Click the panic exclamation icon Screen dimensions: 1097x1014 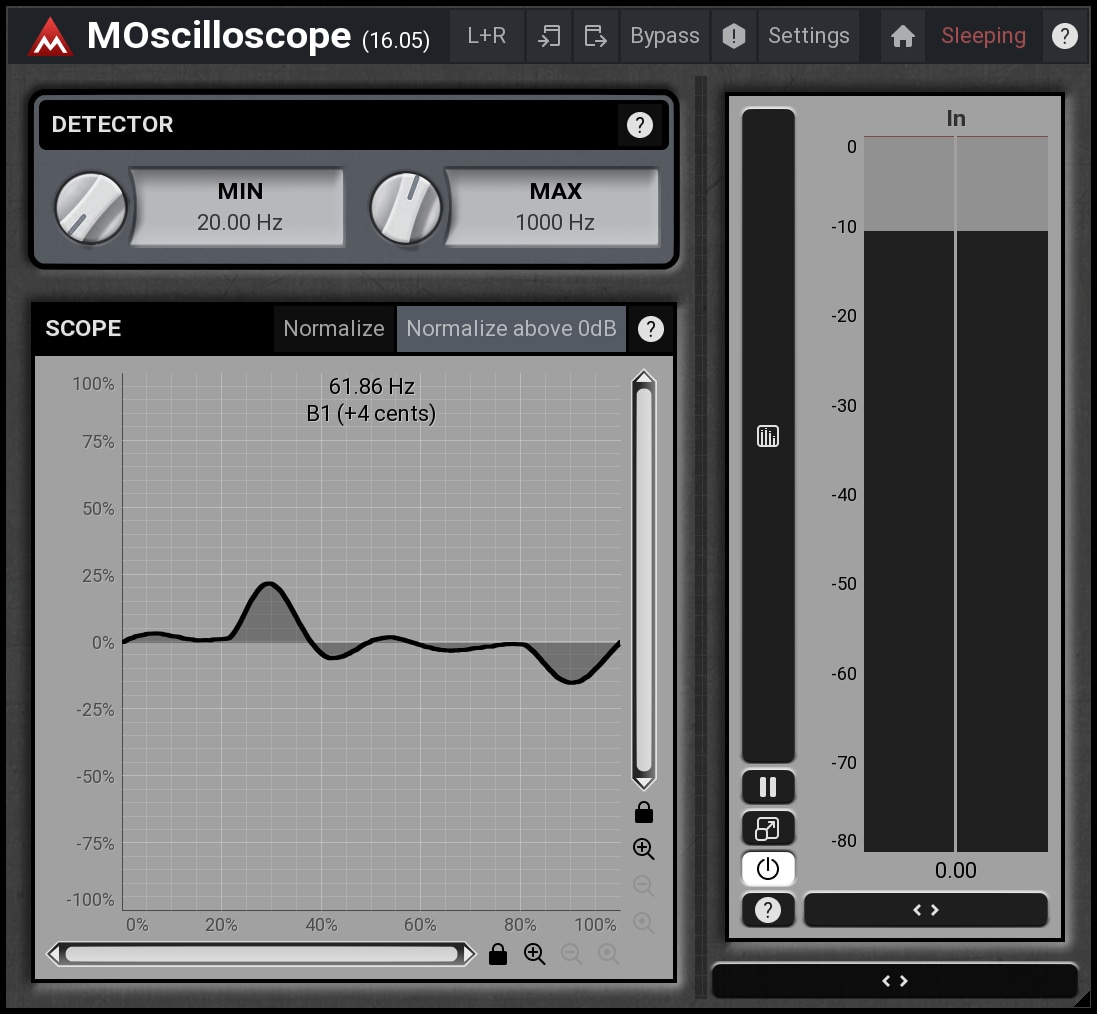point(733,36)
